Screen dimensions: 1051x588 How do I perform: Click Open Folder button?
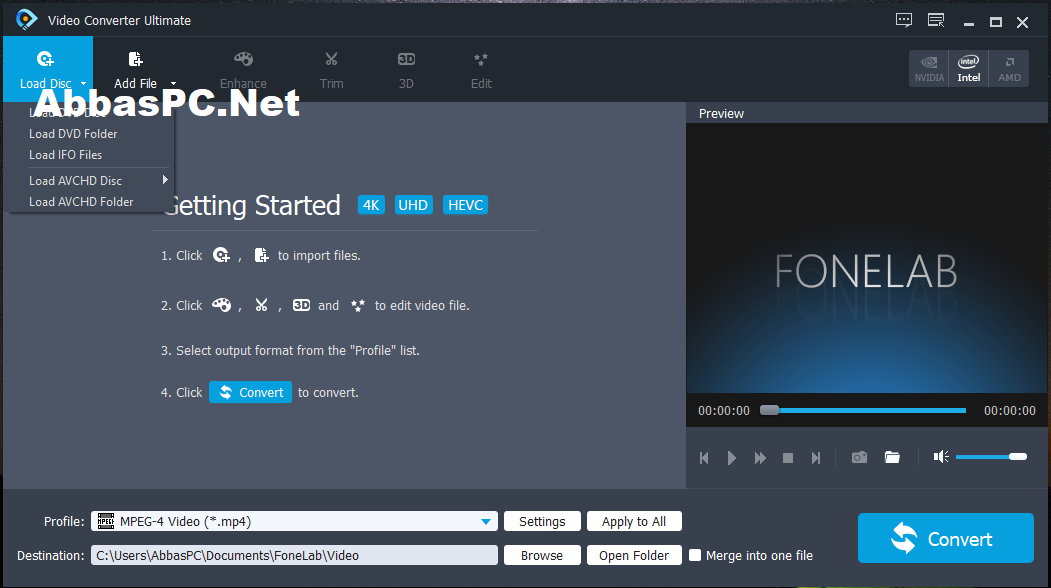(x=634, y=555)
